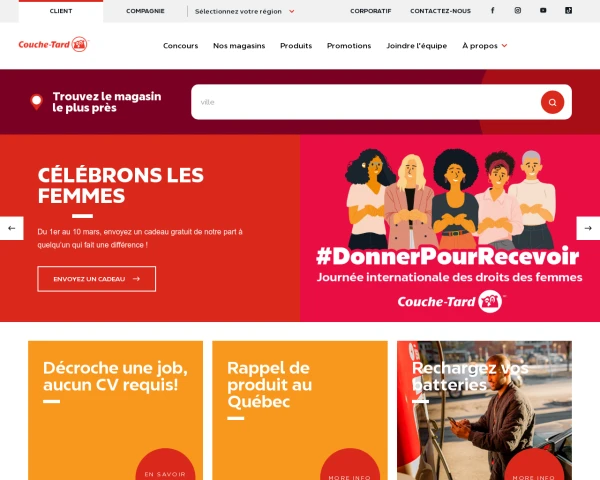
Task: Open the Facebook page icon
Action: click(492, 10)
